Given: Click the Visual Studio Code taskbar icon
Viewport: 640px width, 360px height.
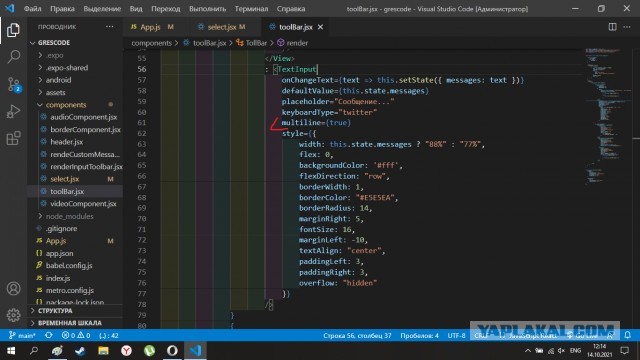Looking at the screenshot, I should (x=196, y=351).
